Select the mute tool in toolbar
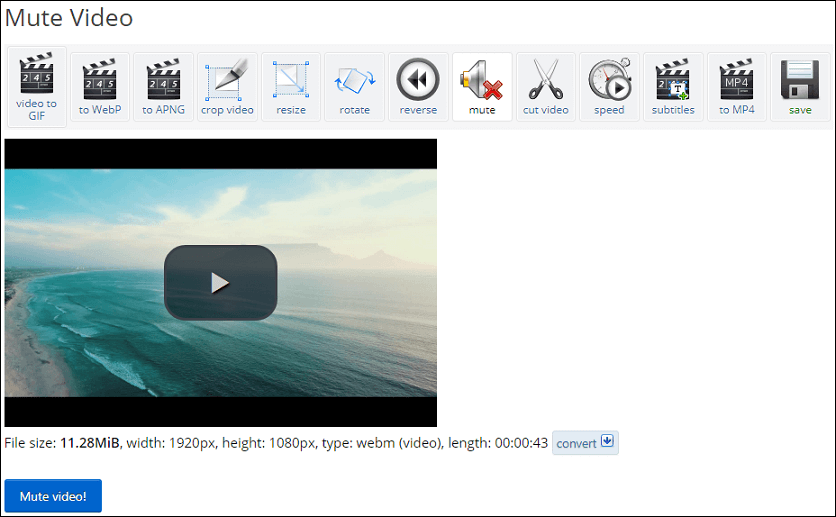 [x=482, y=87]
